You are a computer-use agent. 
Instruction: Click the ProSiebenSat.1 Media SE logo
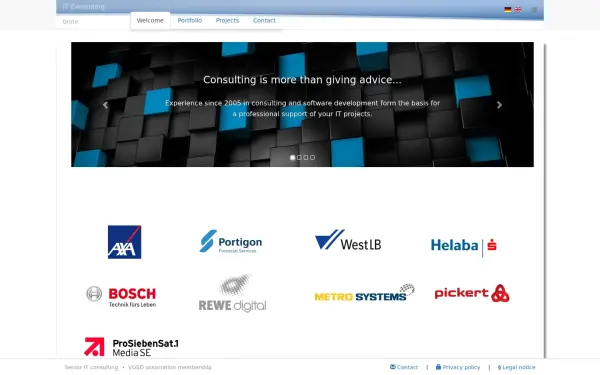point(131,347)
